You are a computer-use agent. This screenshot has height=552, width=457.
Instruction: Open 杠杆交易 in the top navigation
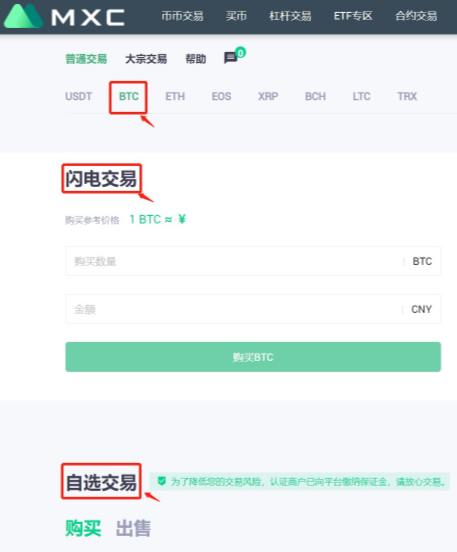pyautogui.click(x=290, y=16)
